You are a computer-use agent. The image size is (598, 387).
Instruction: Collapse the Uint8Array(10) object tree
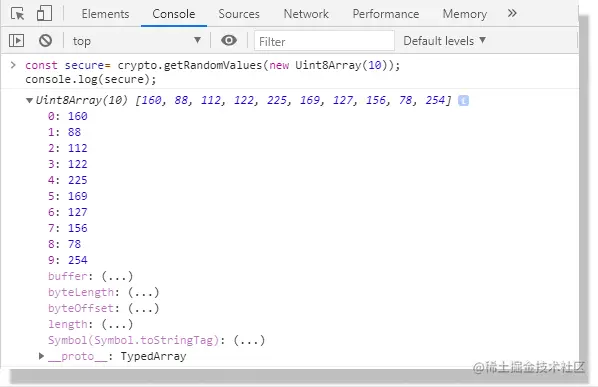tap(29, 100)
